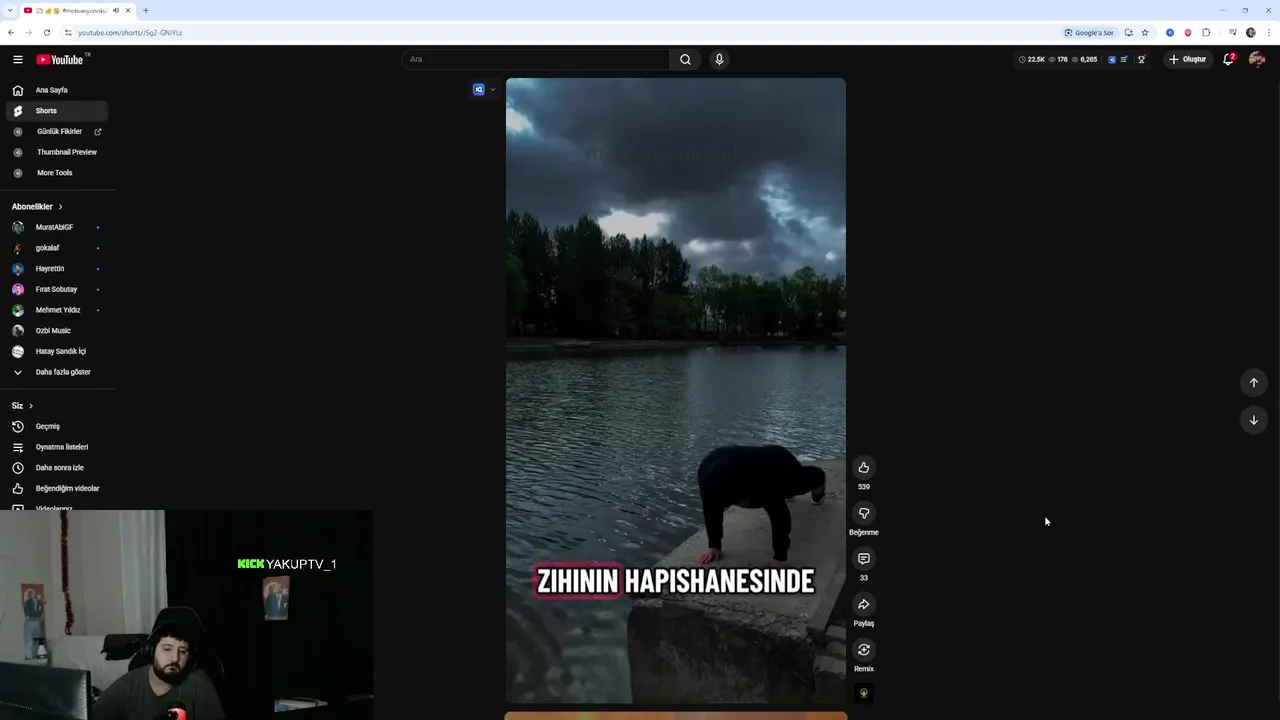Expand the Abonelikler section
Image resolution: width=1280 pixels, height=720 pixels.
(x=37, y=206)
